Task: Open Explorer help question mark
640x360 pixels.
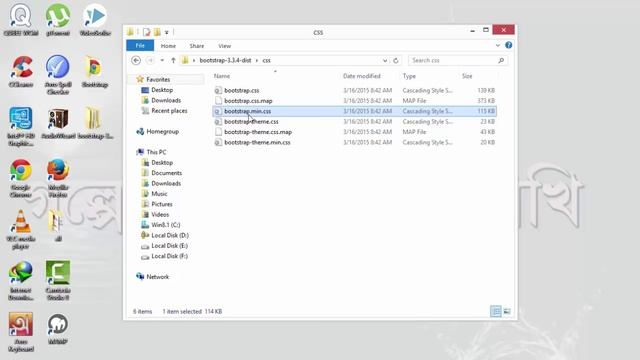Action: (x=509, y=45)
